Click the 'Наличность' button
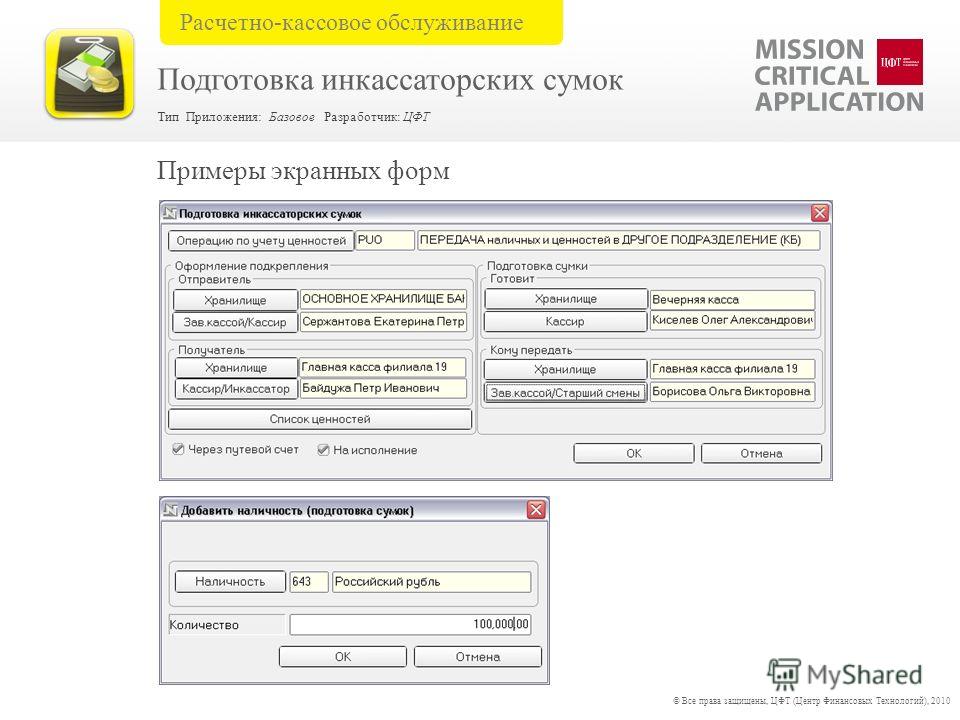Viewport: 960px width, 720px height. [x=230, y=582]
